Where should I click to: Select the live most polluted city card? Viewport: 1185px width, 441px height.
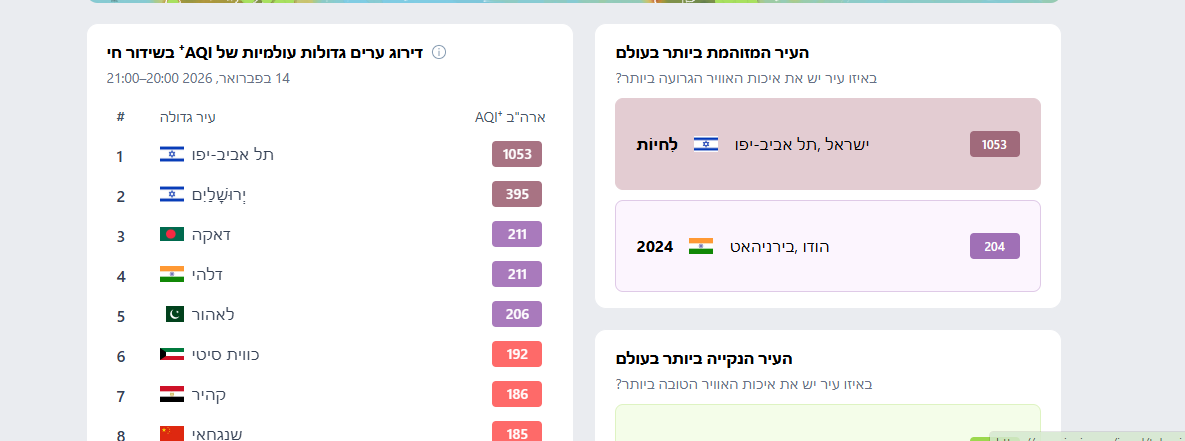click(x=827, y=144)
